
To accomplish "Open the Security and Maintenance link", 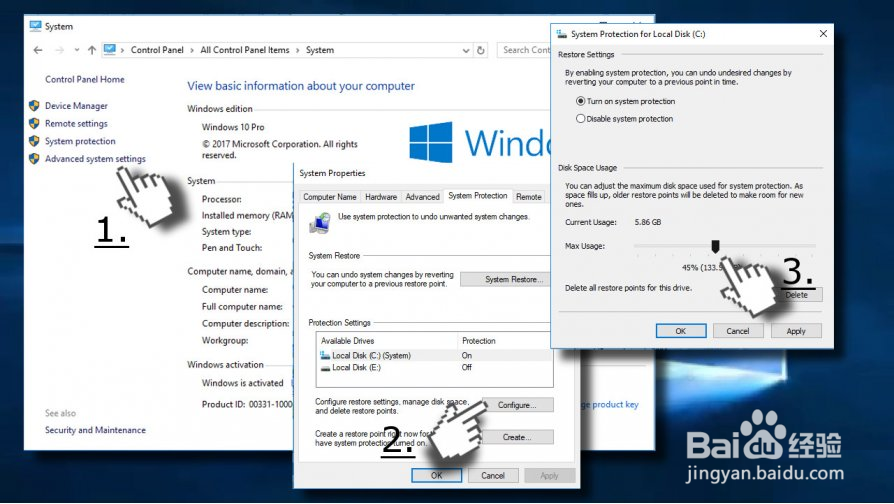I will (95, 430).
